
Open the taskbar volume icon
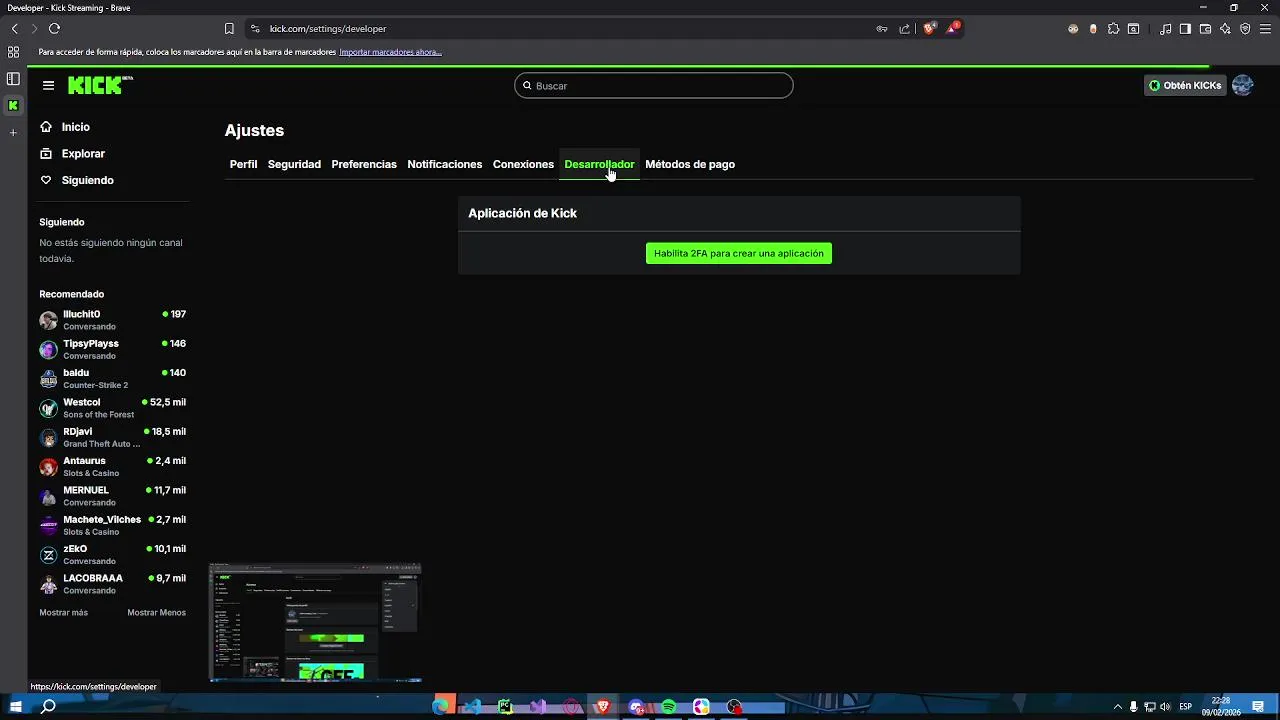1165,707
